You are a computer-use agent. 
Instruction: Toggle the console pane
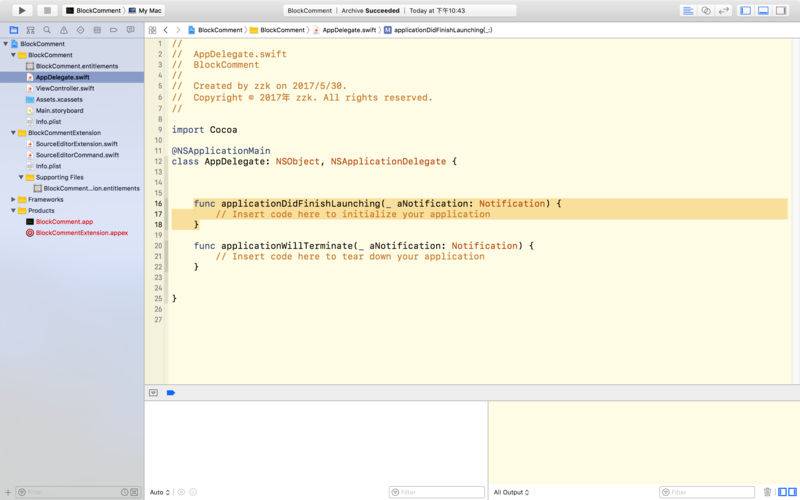(792, 492)
